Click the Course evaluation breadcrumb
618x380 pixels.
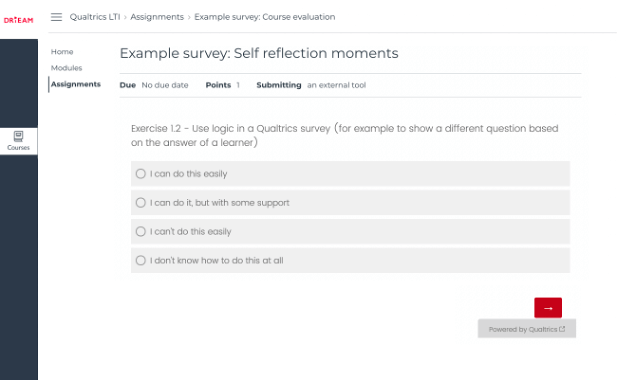264,17
